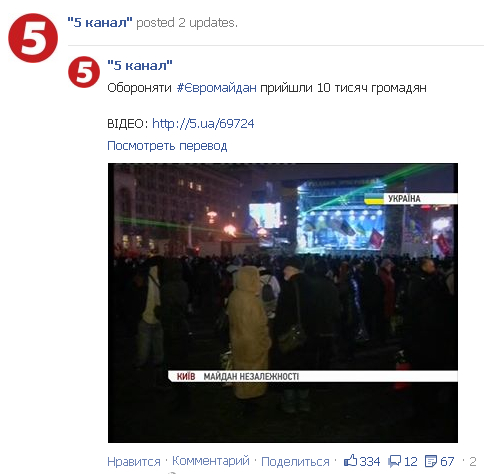Click the thumbs-up likes icon
The height and width of the screenshot is (474, 494).
pos(350,461)
